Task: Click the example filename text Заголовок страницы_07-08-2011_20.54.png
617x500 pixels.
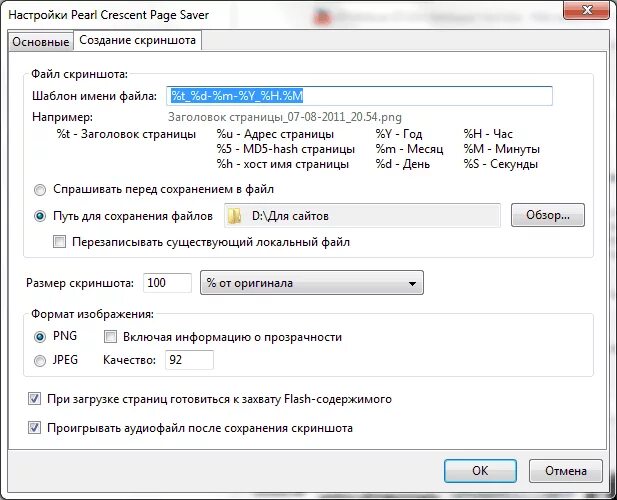Action: tap(284, 117)
